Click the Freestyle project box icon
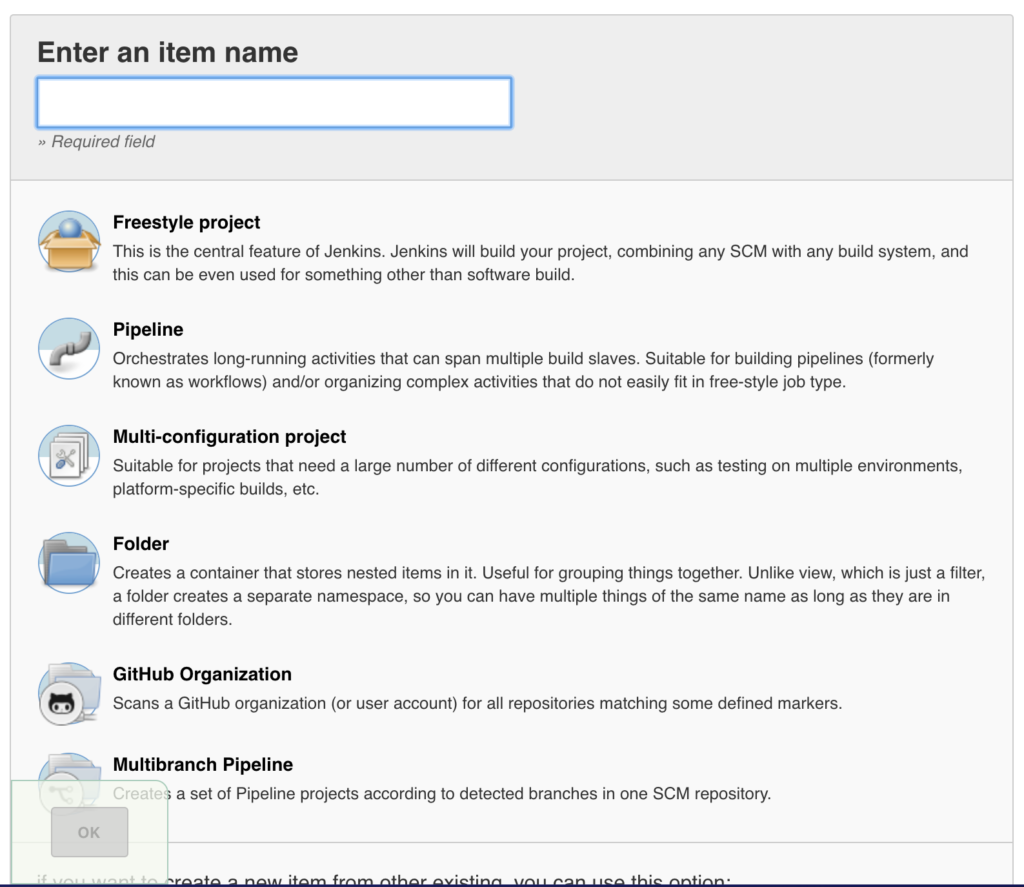This screenshot has height=887, width=1024. pos(69,242)
